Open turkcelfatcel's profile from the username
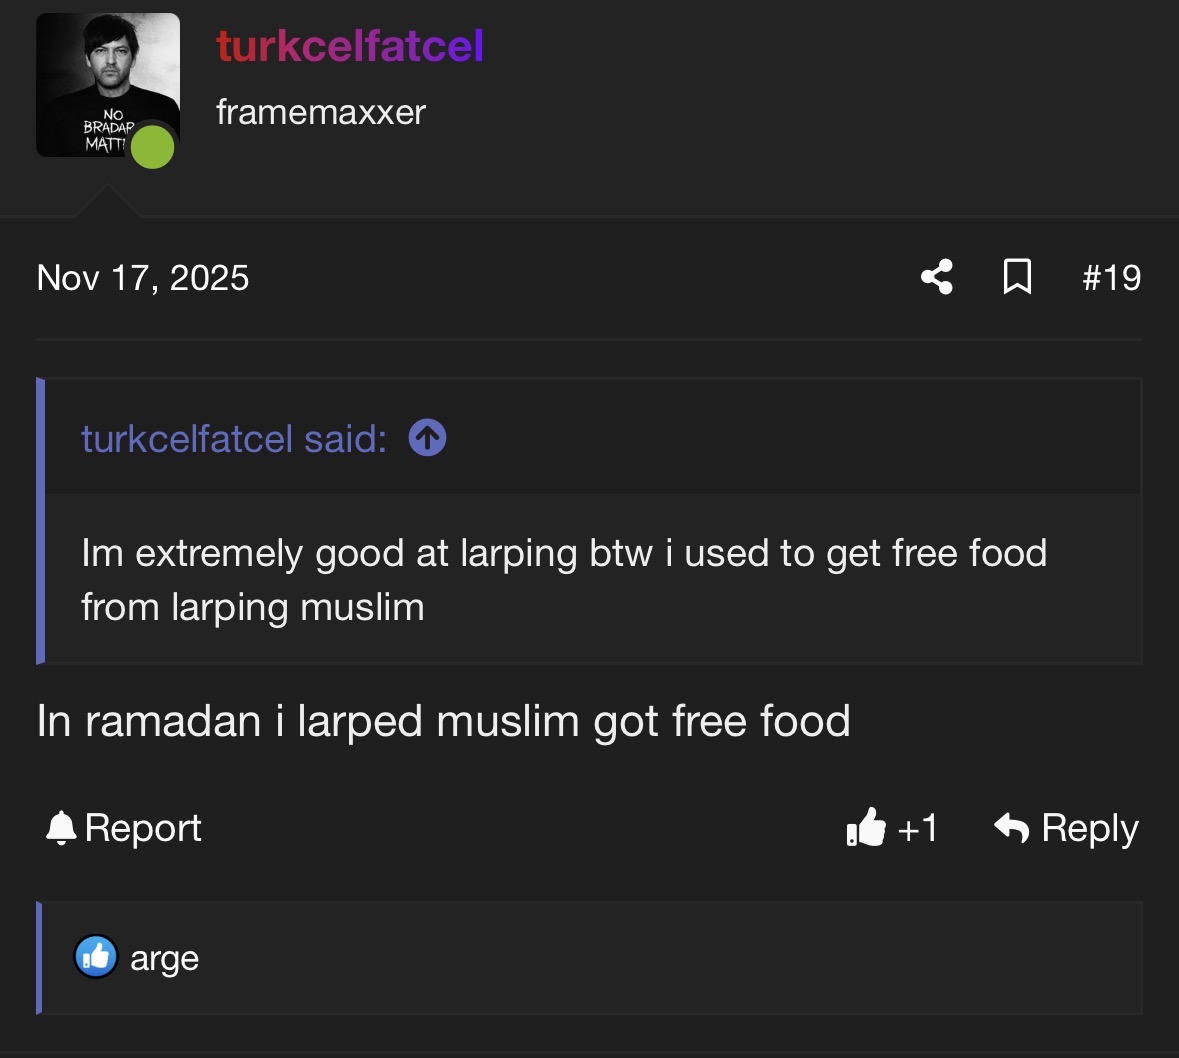The image size is (1179, 1058). click(350, 46)
